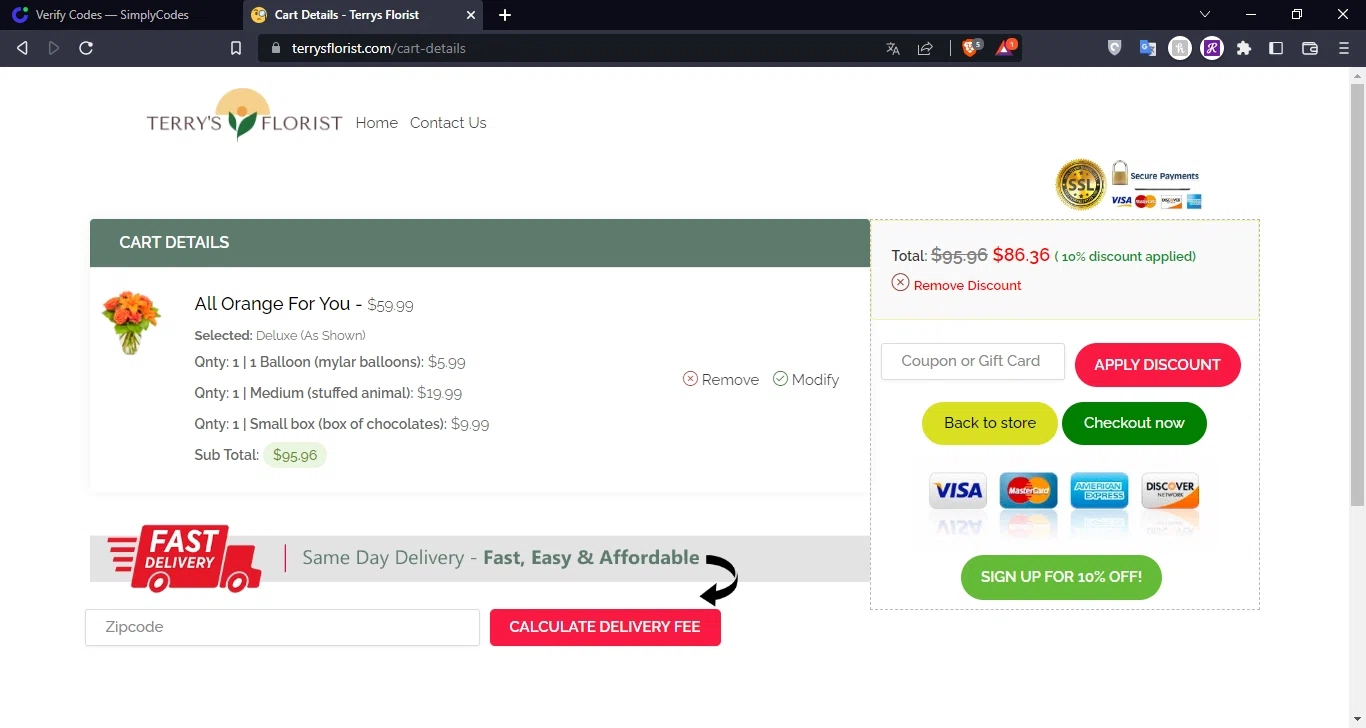Go to the Home page link

click(x=377, y=123)
